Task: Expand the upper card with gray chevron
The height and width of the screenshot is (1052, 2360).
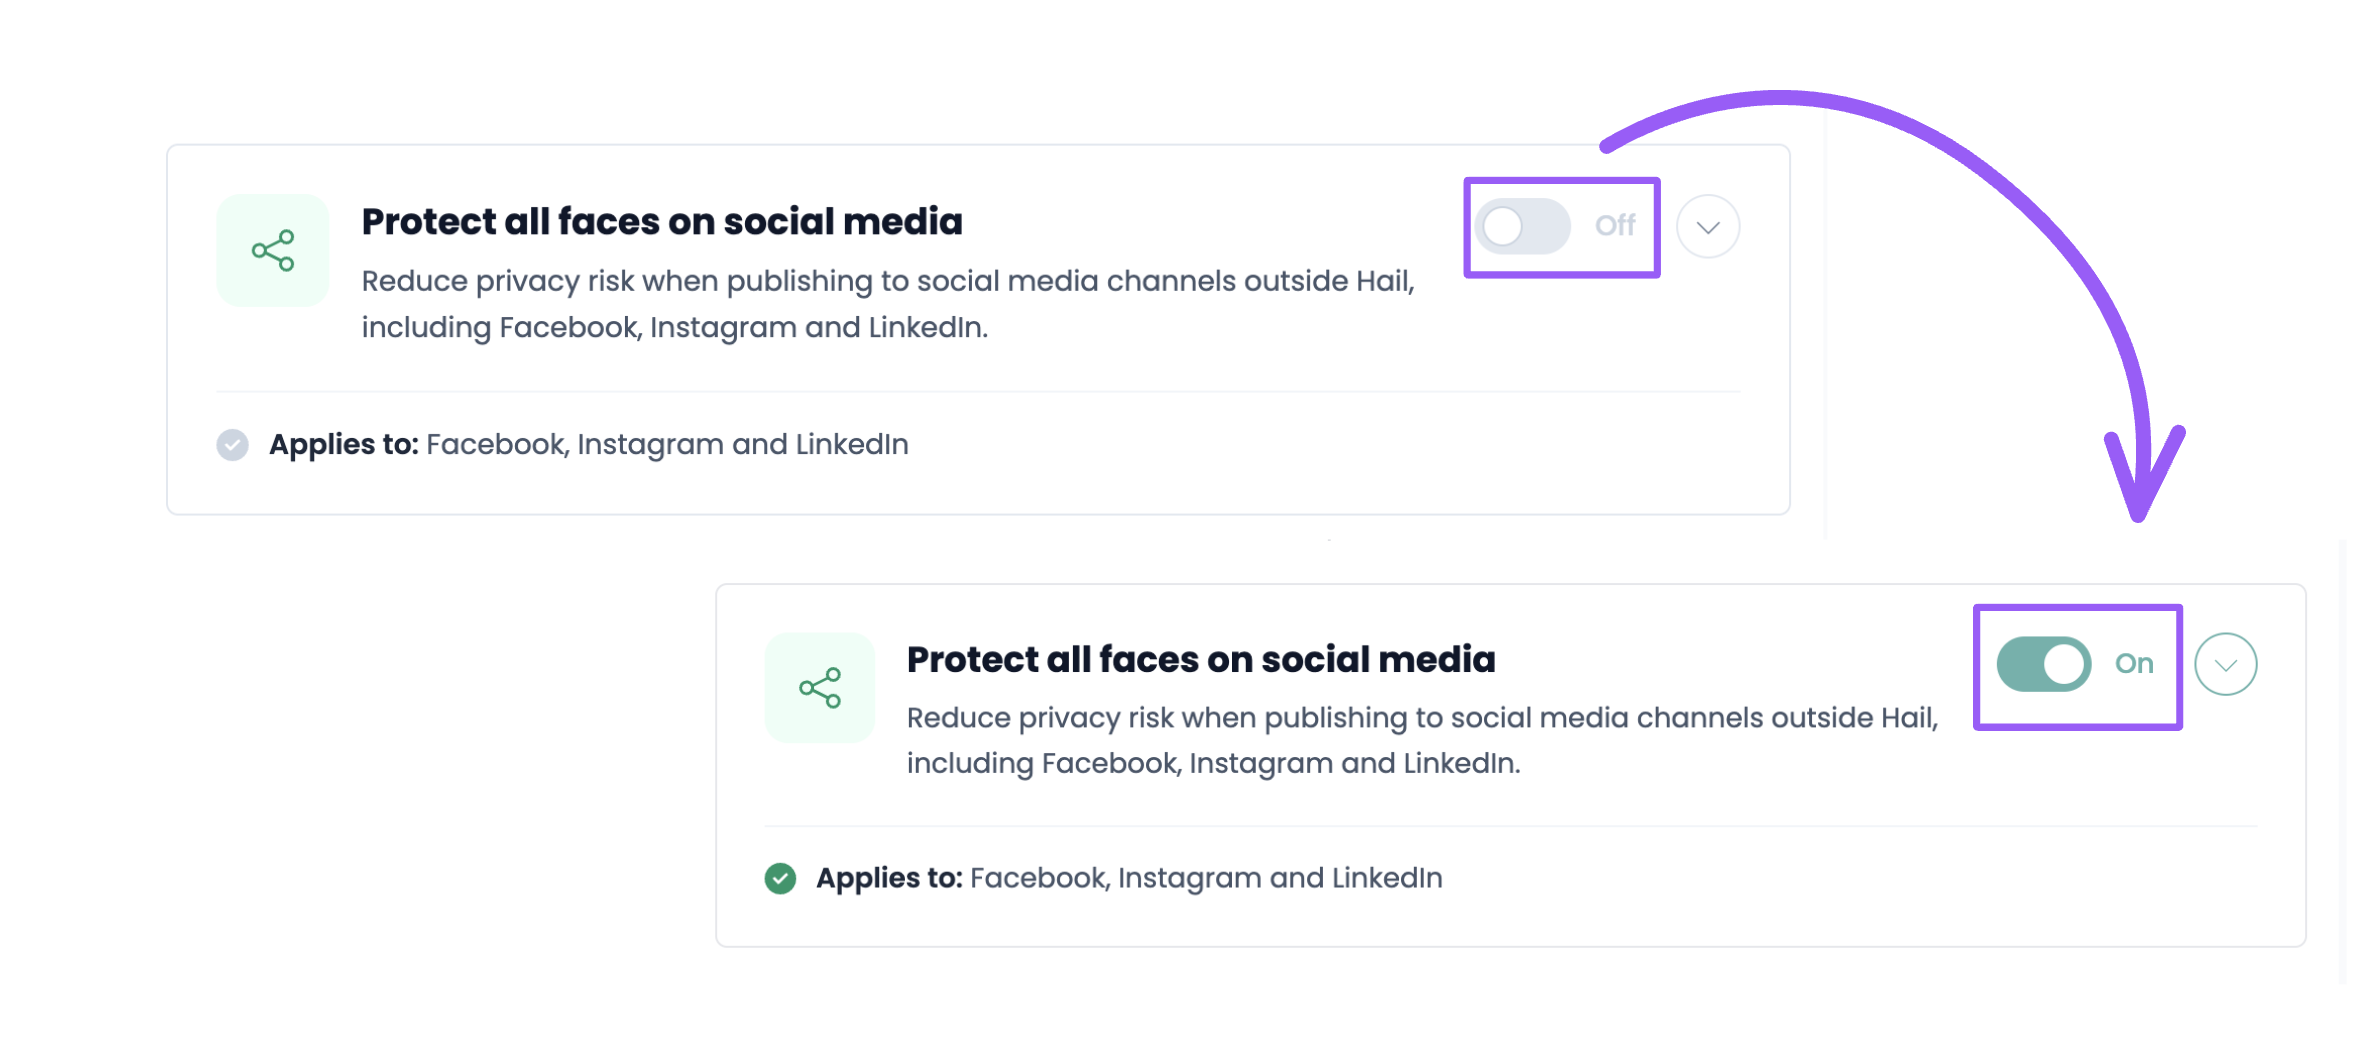Action: pyautogui.click(x=1708, y=227)
